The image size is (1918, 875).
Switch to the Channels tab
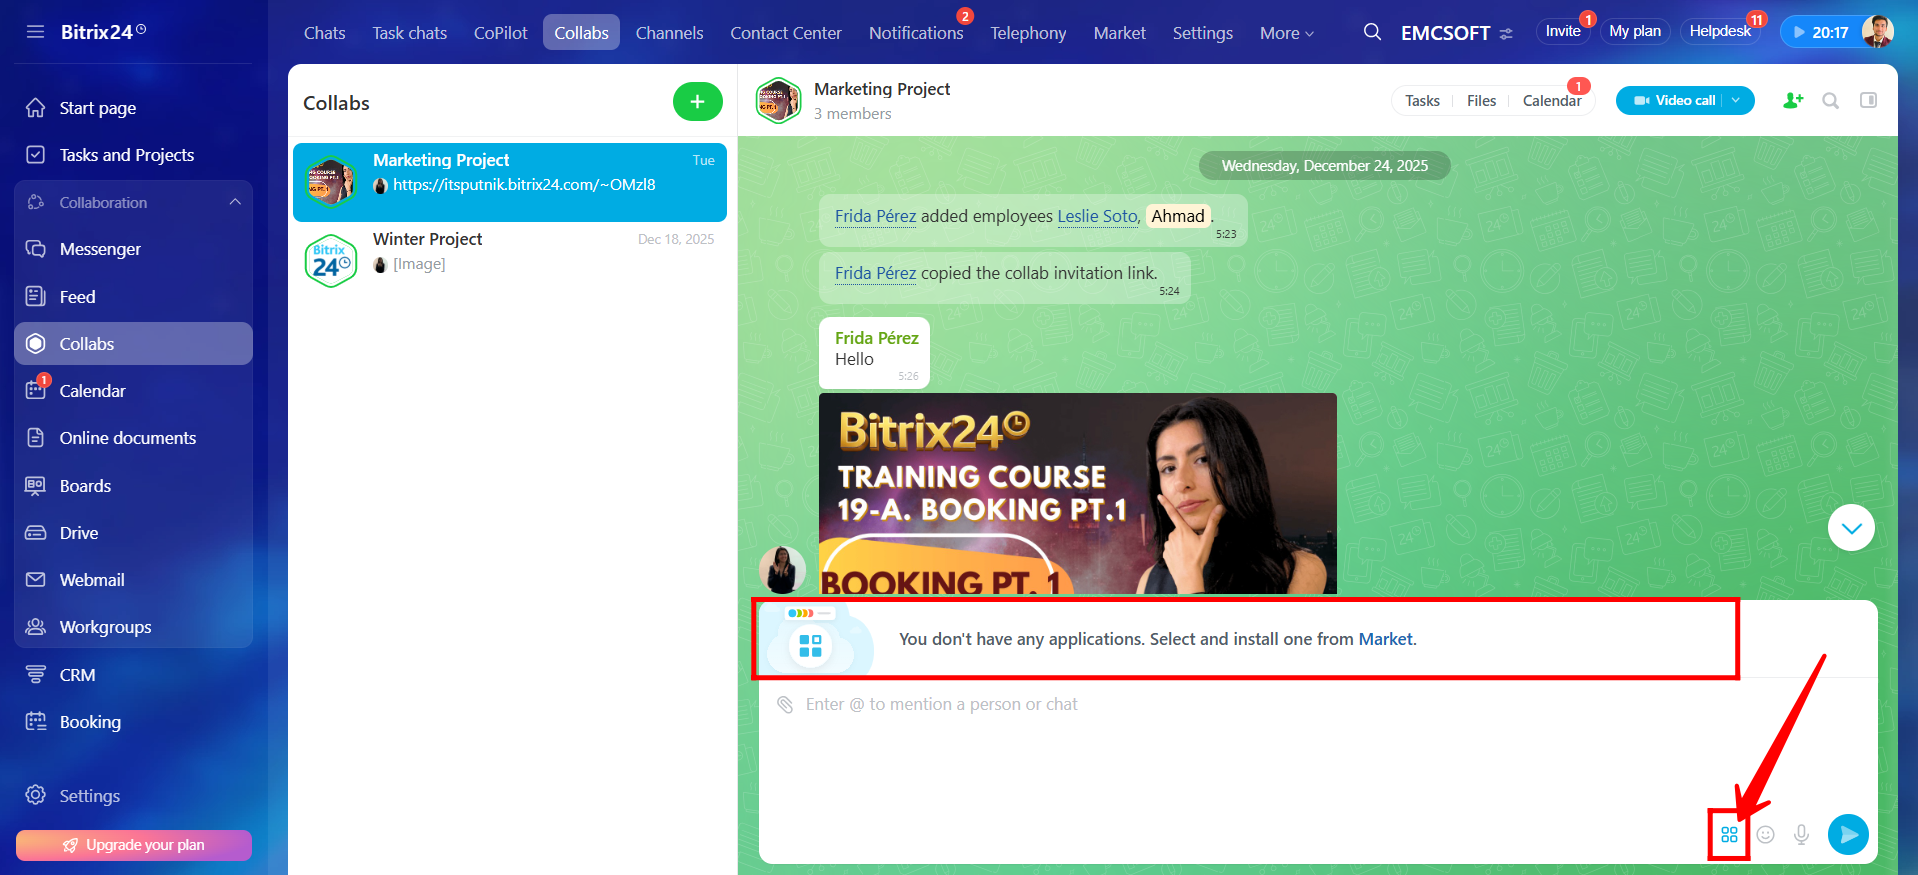(x=669, y=33)
